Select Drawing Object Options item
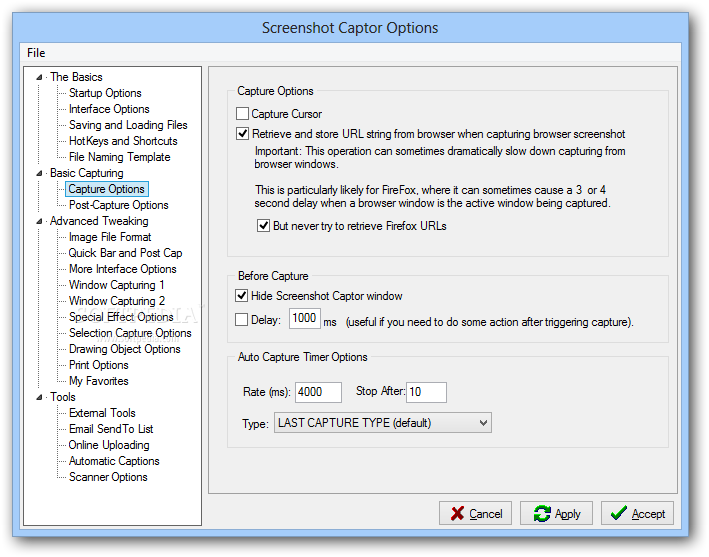The image size is (709, 557). click(x=124, y=349)
